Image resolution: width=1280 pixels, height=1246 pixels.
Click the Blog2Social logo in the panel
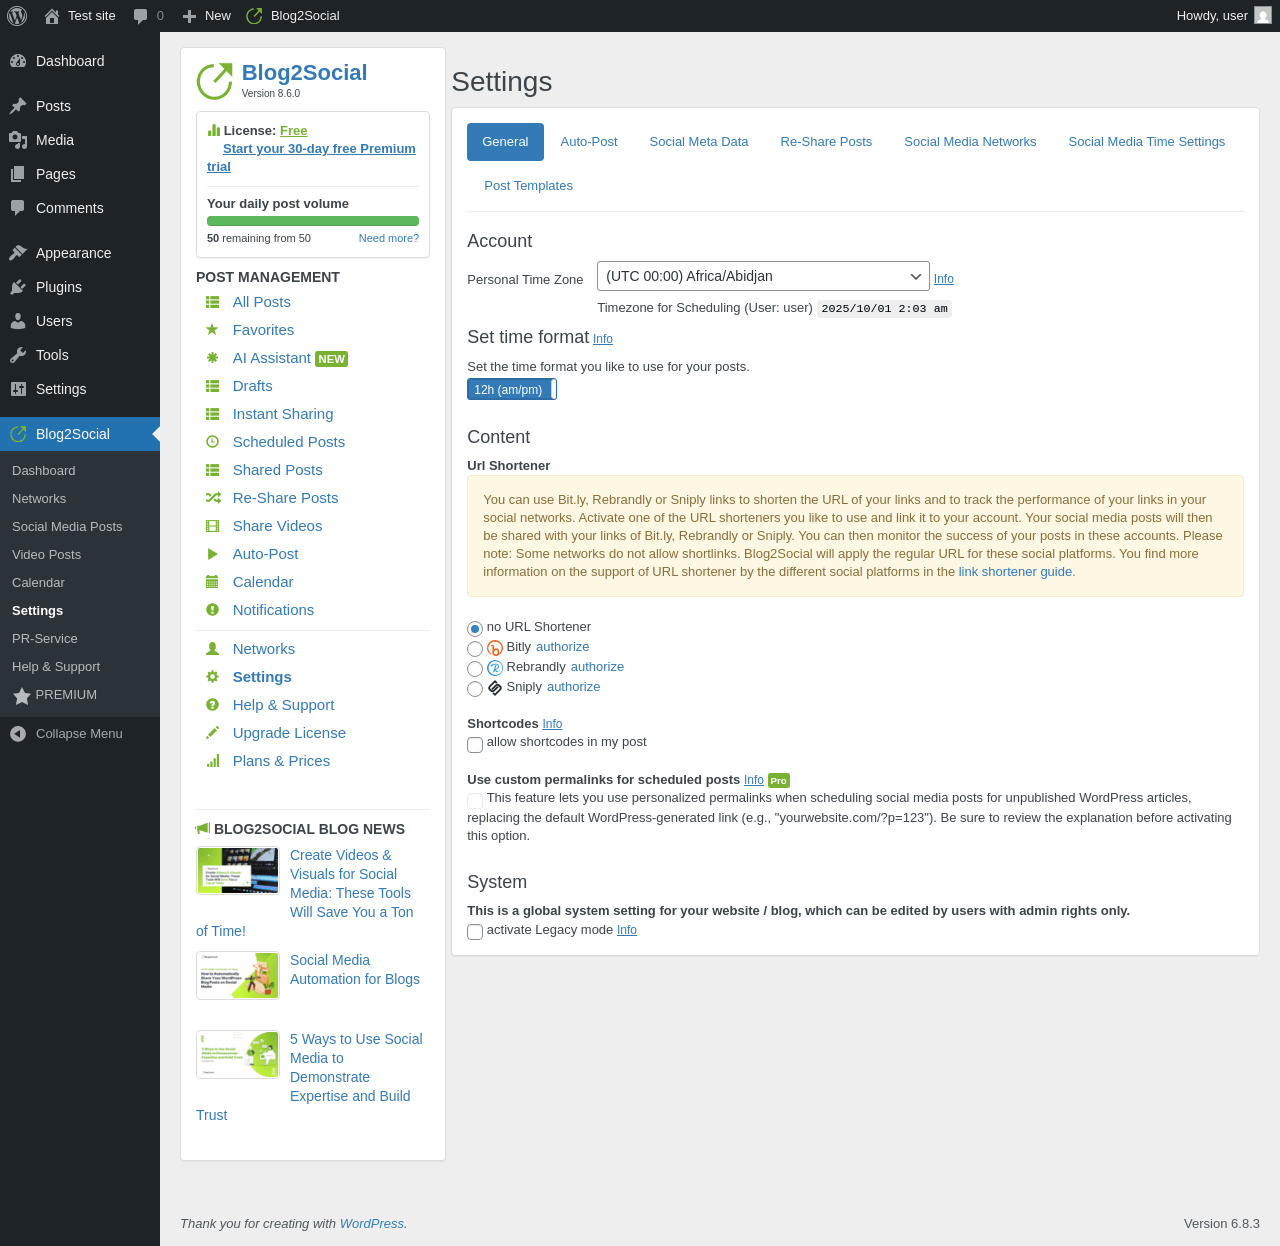214,81
